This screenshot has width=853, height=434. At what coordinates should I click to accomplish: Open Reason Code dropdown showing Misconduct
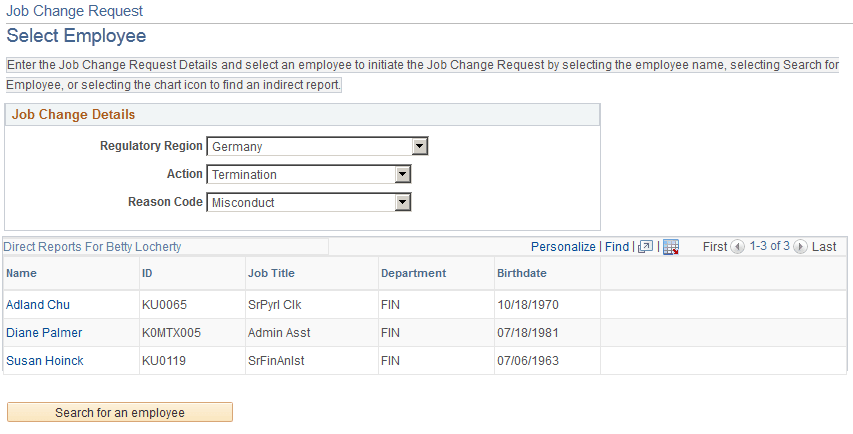[x=308, y=202]
